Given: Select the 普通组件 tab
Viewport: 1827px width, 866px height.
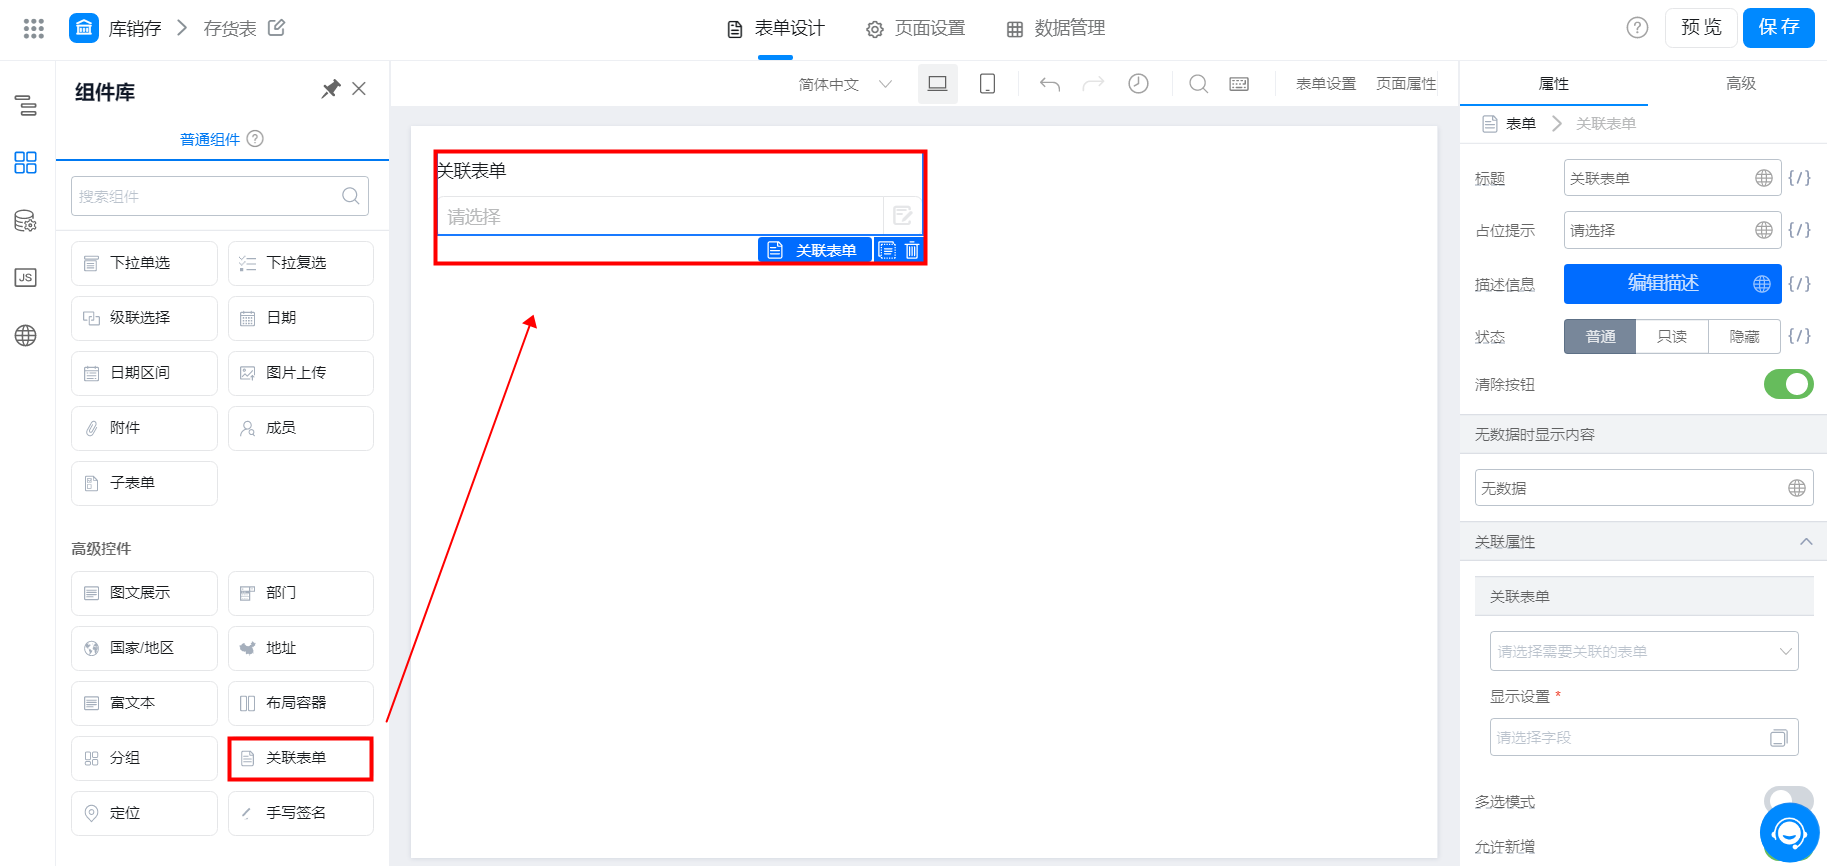Looking at the screenshot, I should coord(210,139).
